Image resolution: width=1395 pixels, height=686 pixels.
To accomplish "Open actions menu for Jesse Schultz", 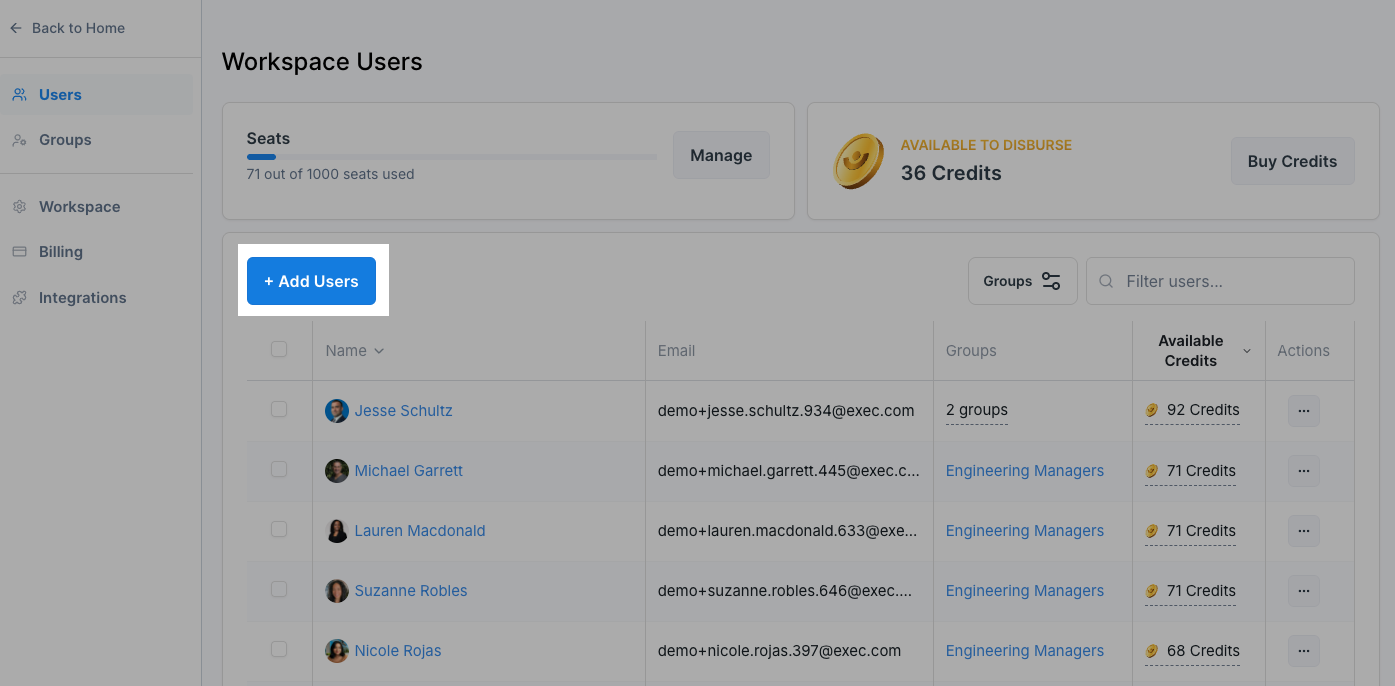I will point(1303,411).
